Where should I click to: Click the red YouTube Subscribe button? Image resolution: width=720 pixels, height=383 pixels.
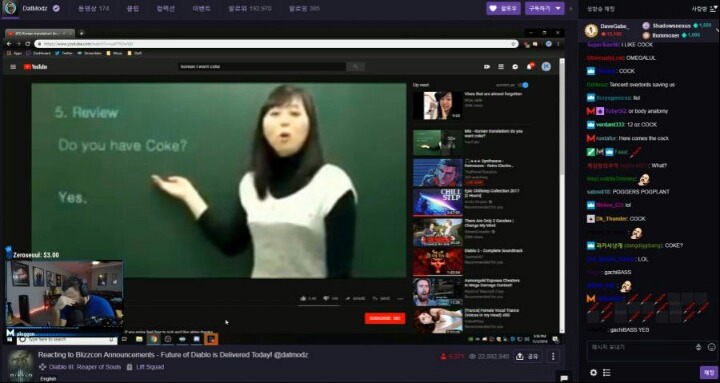385,318
